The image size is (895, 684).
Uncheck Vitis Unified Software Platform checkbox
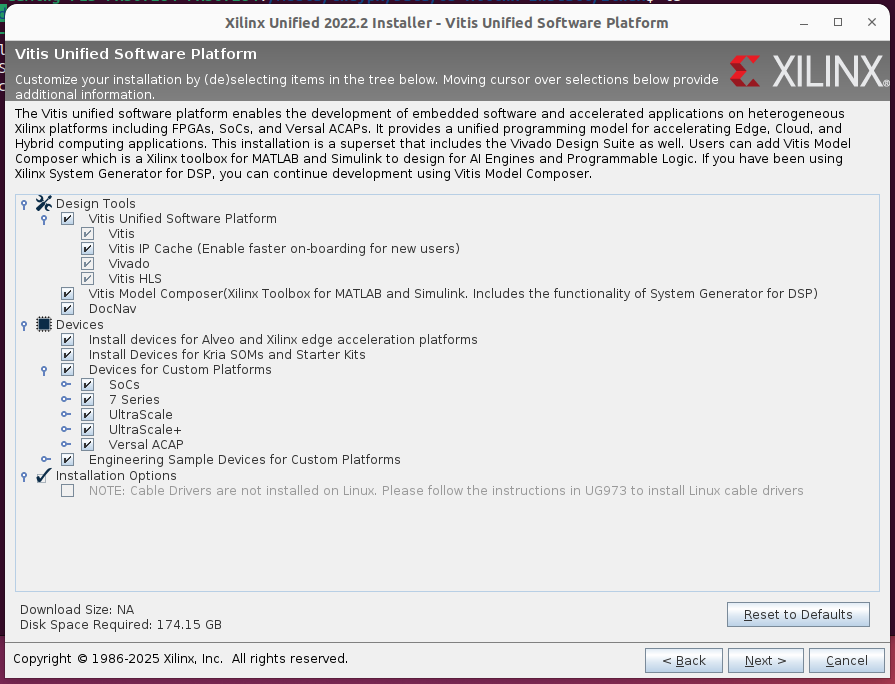pyautogui.click(x=67, y=219)
